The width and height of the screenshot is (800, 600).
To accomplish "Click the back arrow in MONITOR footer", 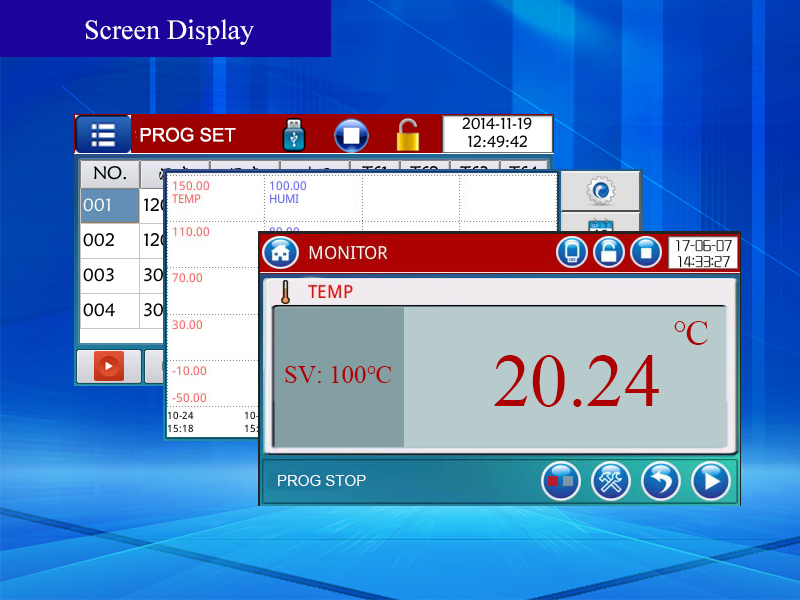I will coord(661,481).
